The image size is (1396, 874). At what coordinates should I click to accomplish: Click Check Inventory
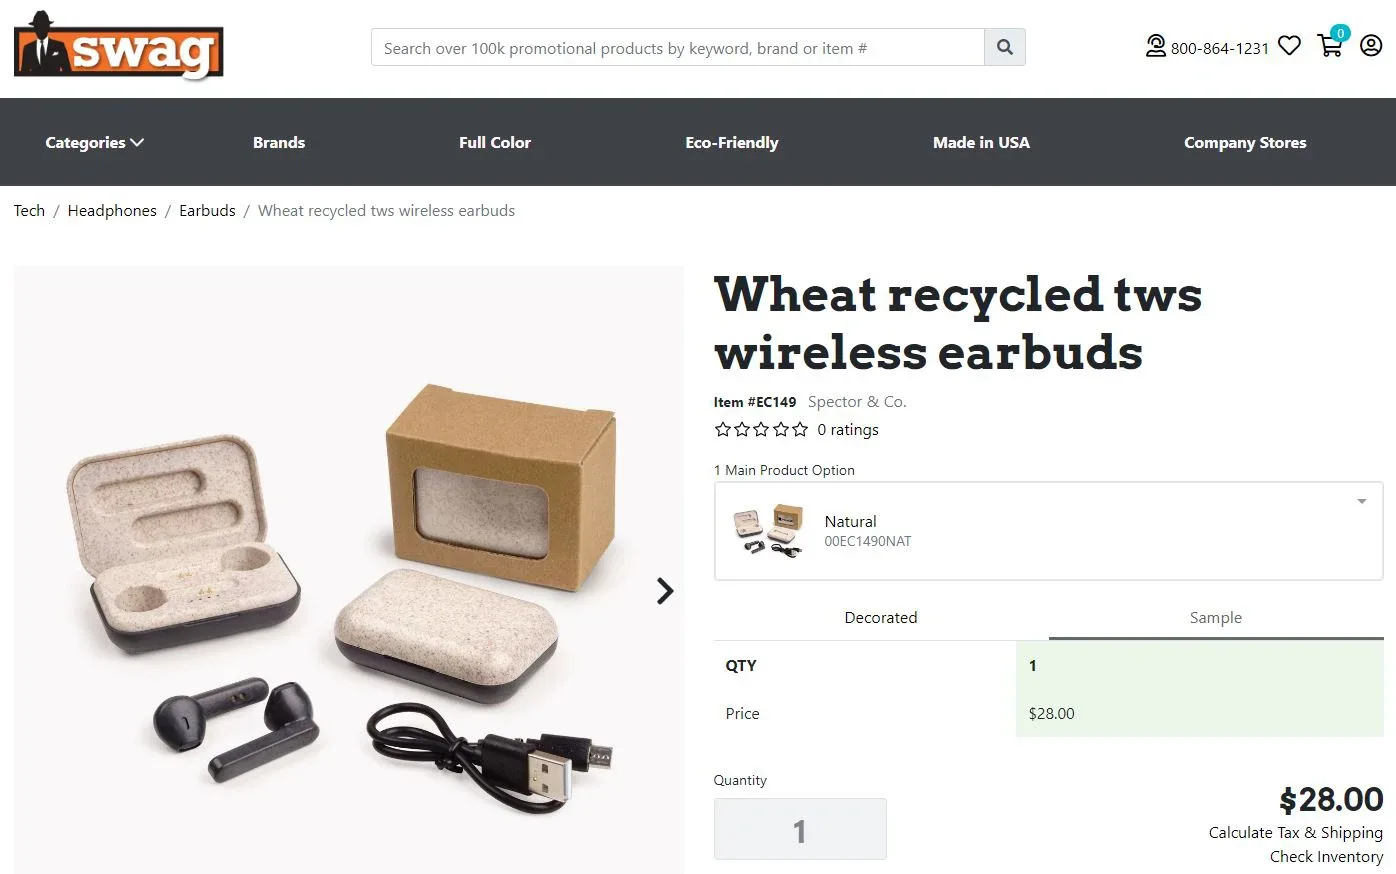tap(1326, 856)
